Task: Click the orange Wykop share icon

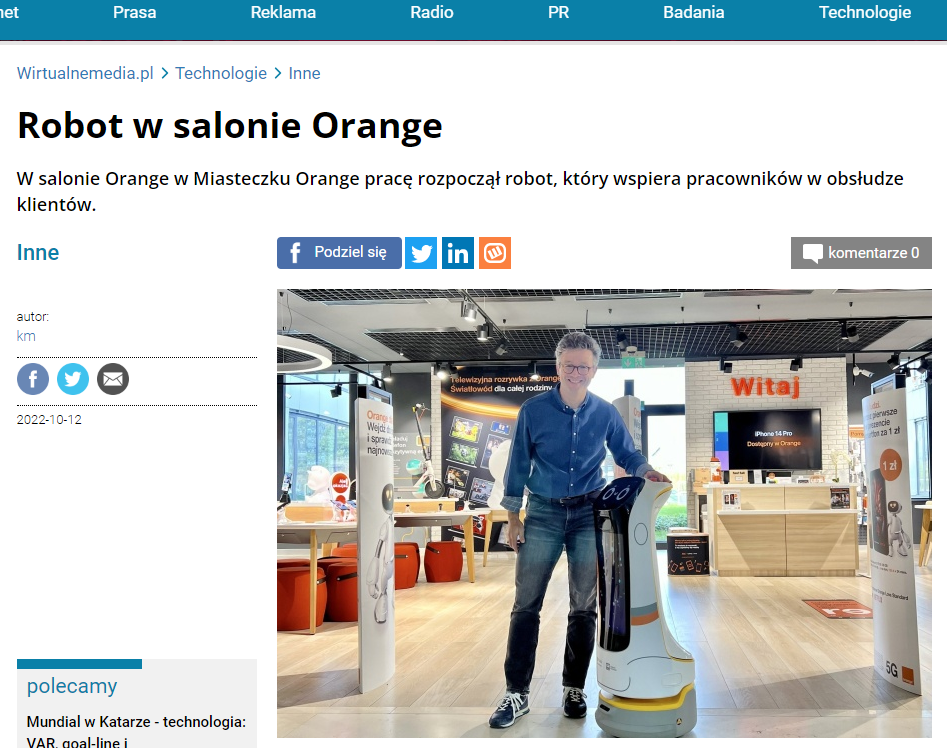Action: coord(495,252)
